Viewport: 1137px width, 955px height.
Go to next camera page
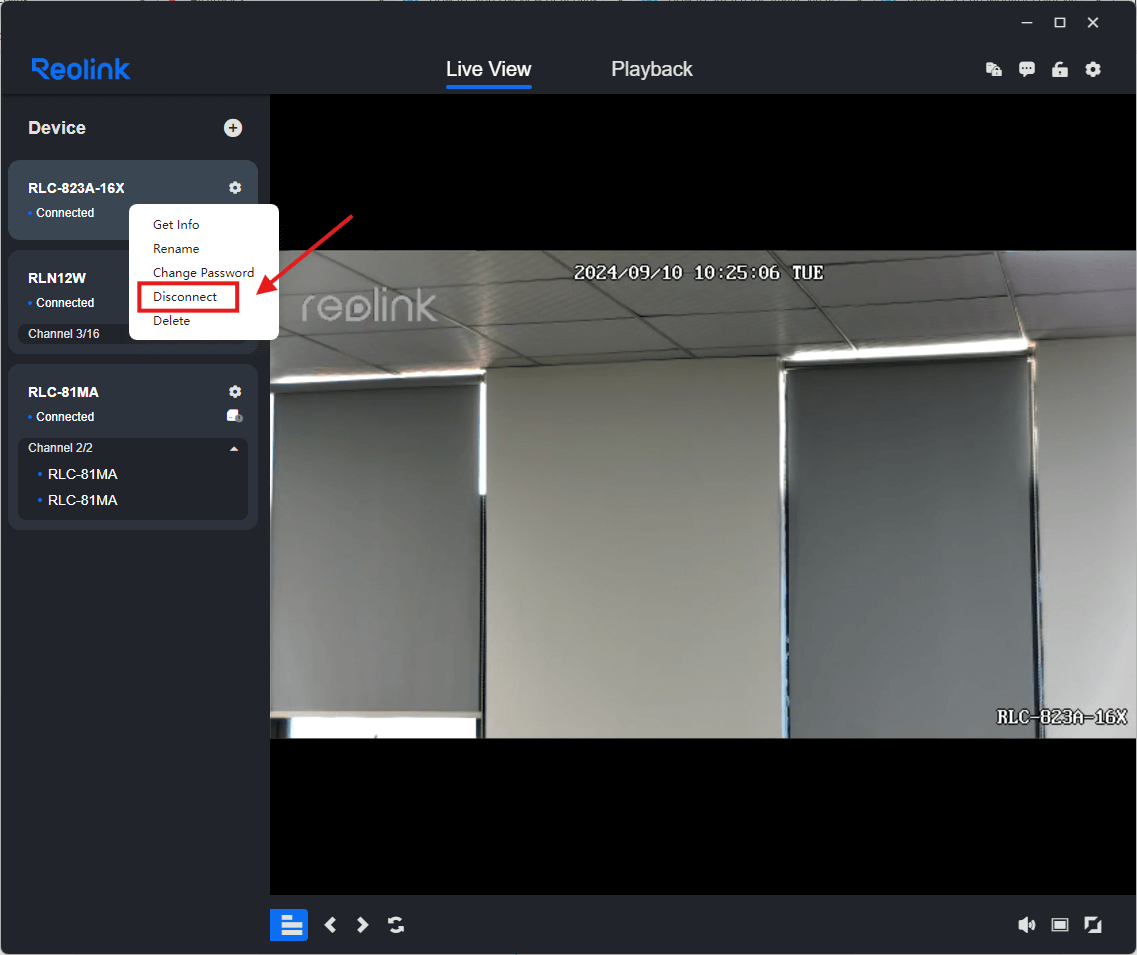(x=363, y=925)
